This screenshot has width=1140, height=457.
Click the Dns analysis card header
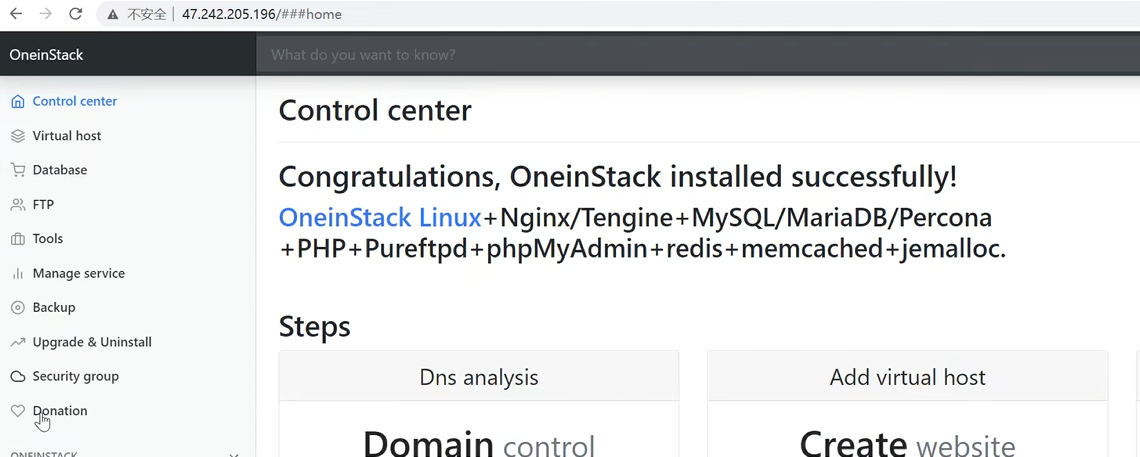tap(478, 377)
